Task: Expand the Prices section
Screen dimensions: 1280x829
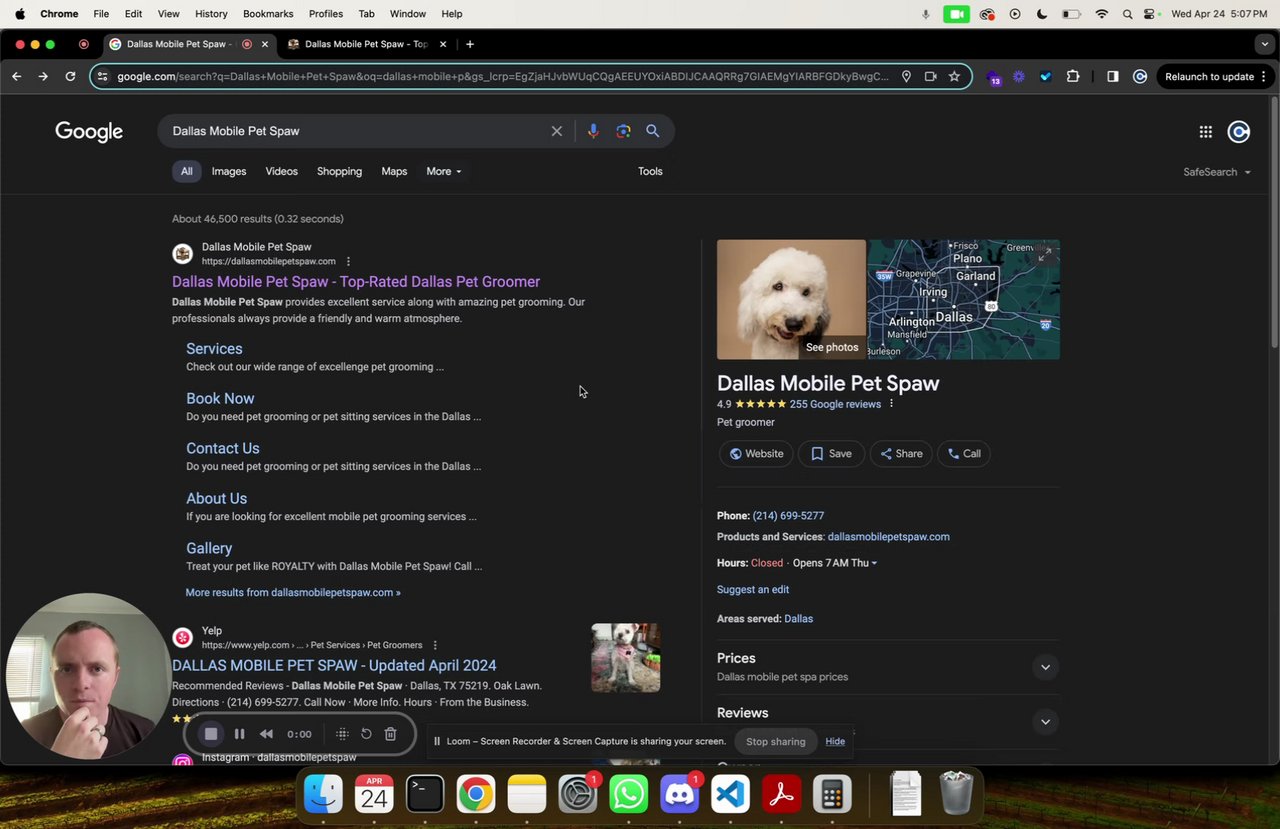Action: point(1045,667)
